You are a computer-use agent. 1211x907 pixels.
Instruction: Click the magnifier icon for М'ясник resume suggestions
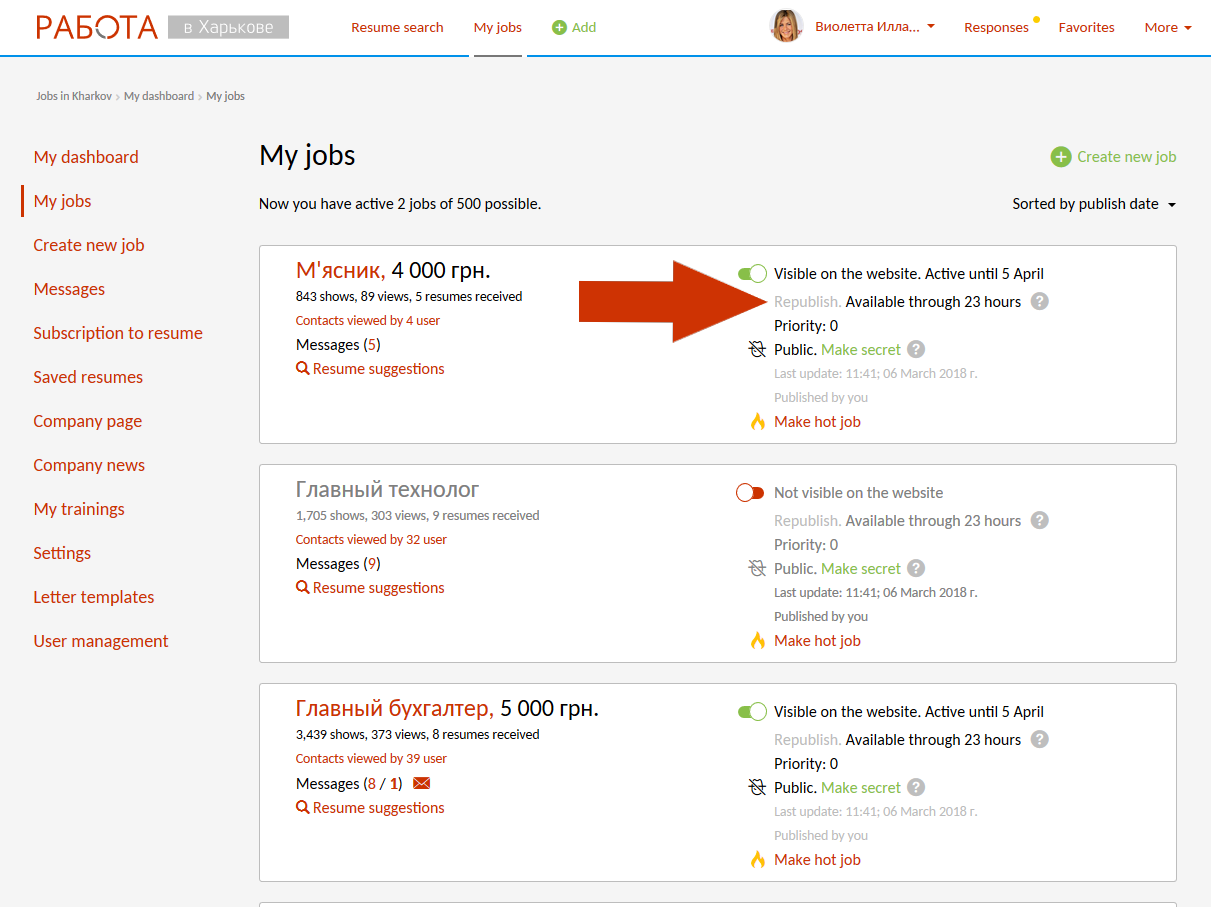tap(303, 369)
